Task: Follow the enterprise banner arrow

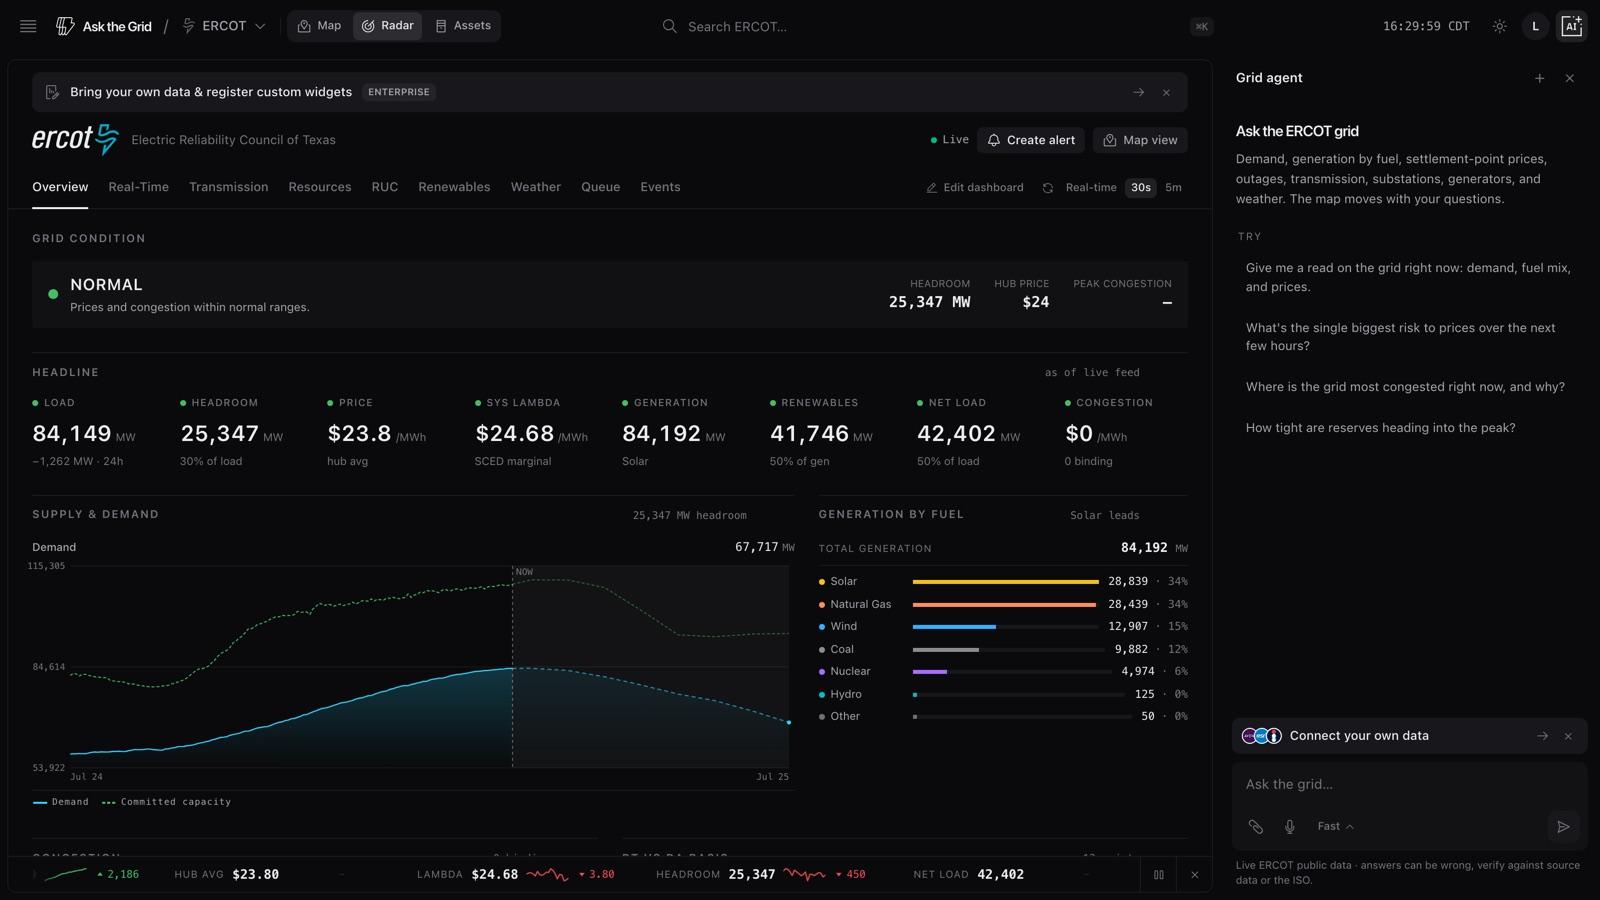Action: tap(1138, 92)
